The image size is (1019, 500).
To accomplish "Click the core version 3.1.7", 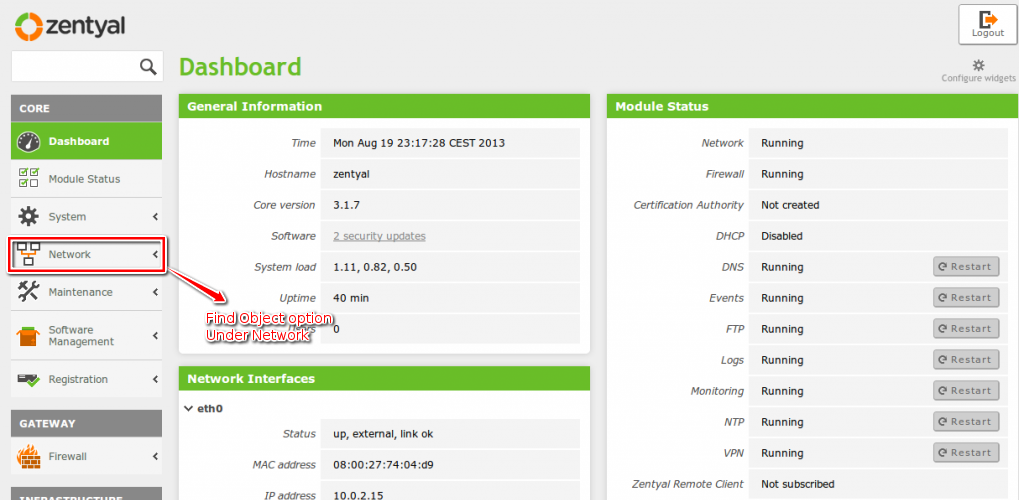I will pyautogui.click(x=346, y=205).
